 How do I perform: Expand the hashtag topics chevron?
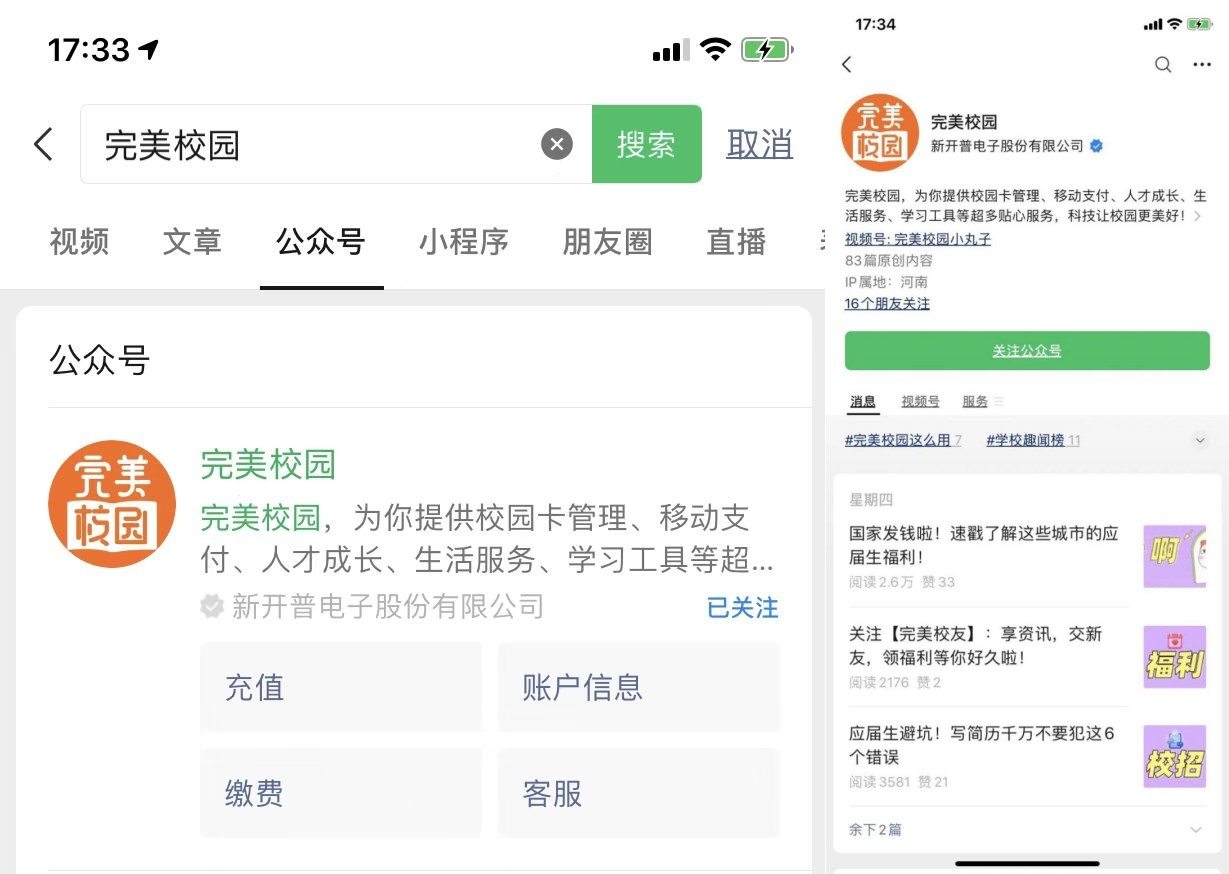[1200, 440]
